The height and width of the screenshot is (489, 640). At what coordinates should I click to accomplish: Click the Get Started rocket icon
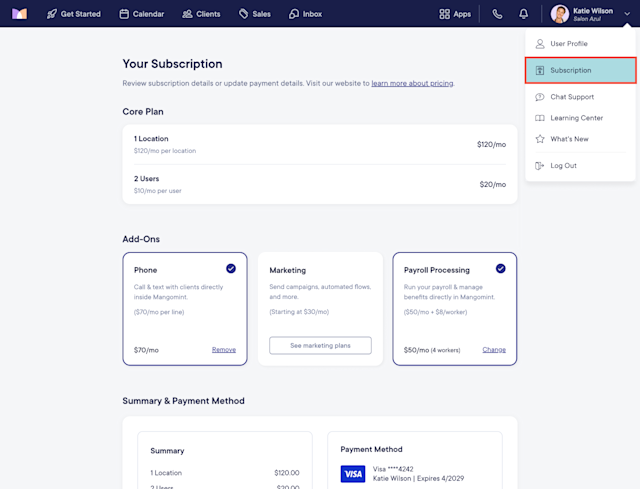click(x=52, y=14)
